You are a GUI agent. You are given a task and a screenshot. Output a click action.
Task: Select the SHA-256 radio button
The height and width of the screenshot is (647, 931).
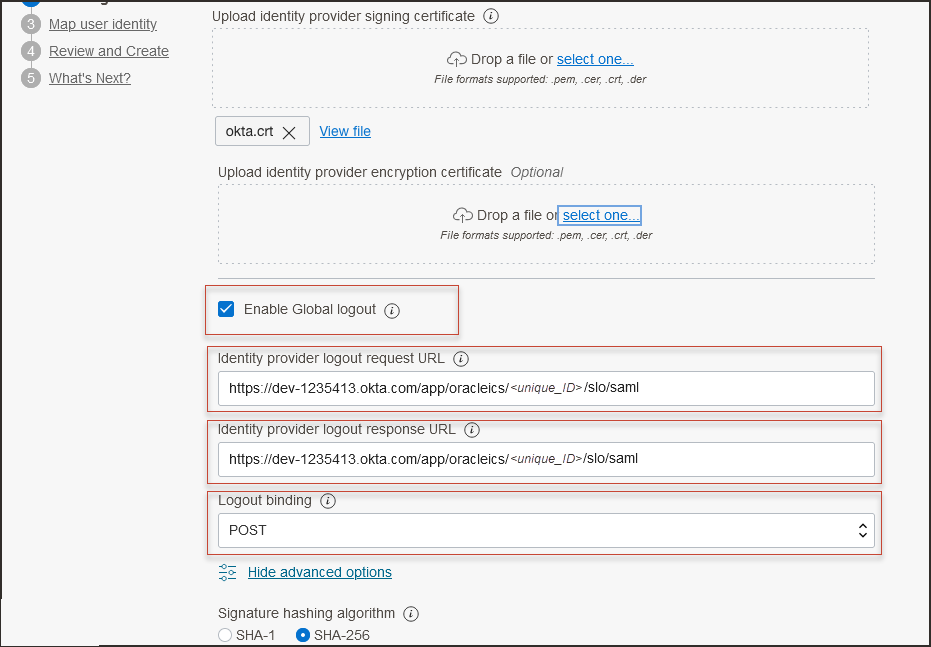303,635
